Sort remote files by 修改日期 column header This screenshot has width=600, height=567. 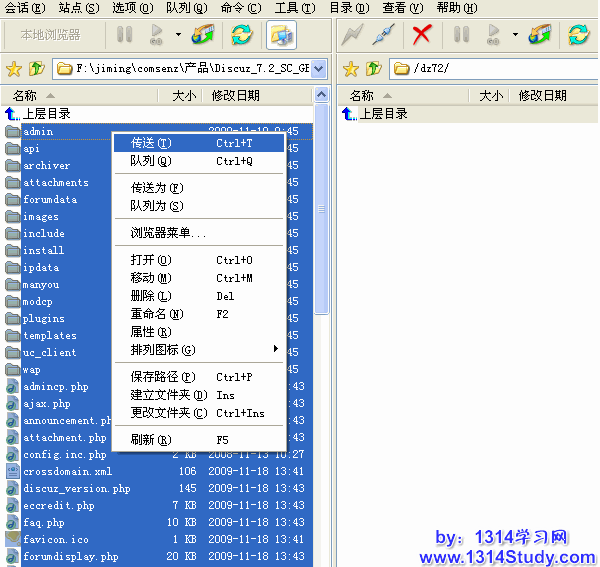[x=542, y=96]
